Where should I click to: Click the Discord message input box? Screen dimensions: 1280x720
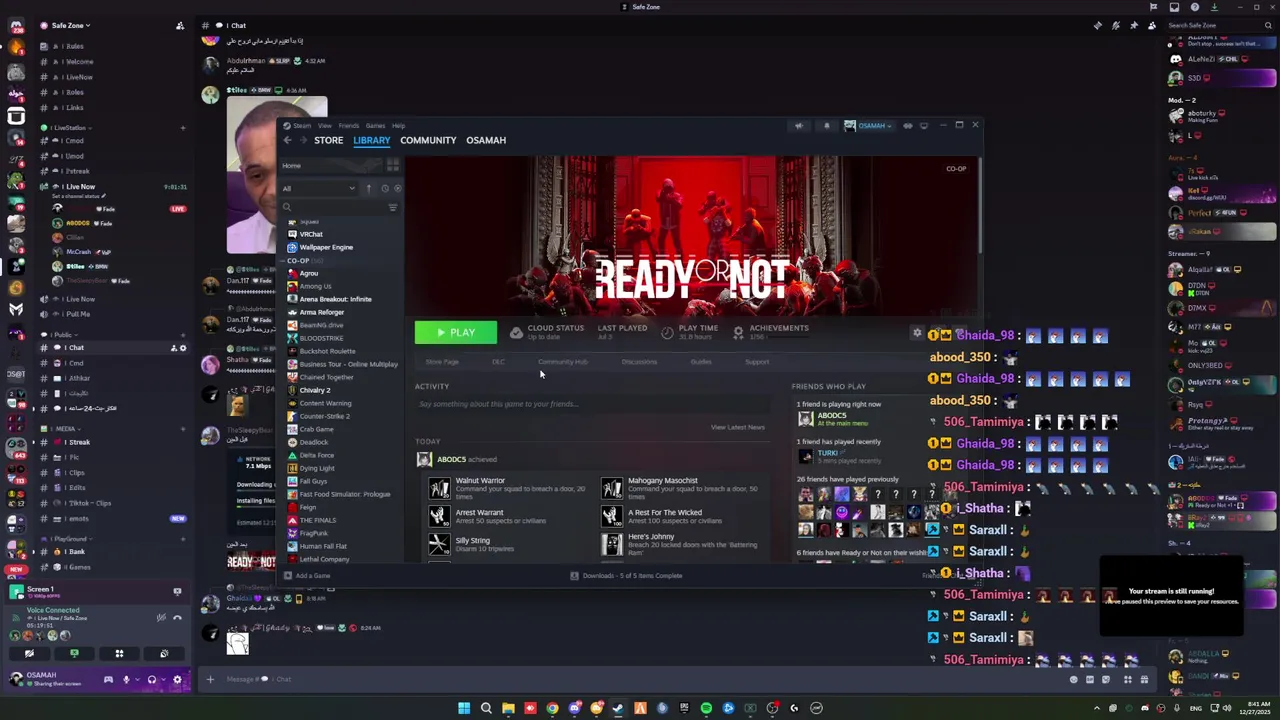[640, 680]
